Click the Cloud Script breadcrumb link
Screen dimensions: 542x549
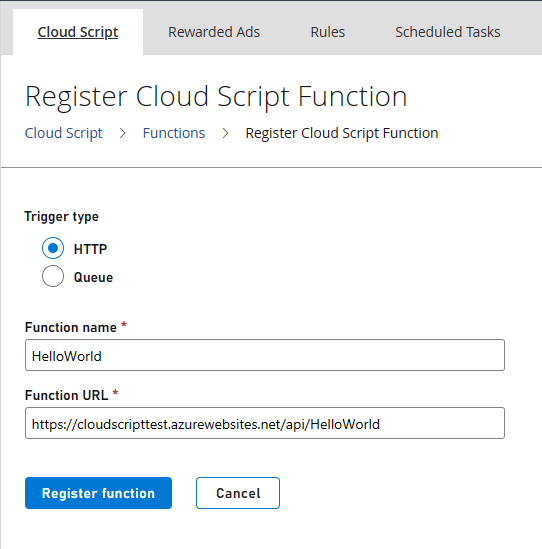point(63,133)
